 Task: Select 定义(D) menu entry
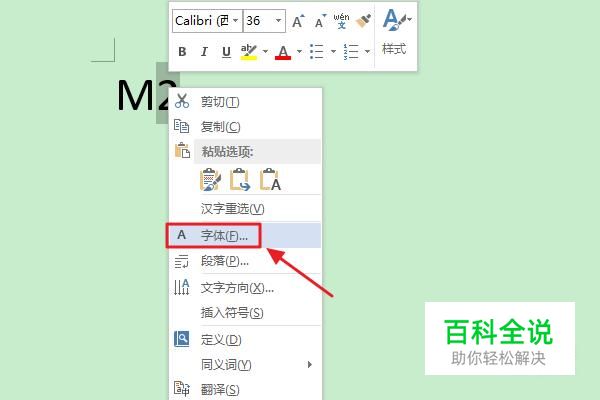[x=245, y=340]
